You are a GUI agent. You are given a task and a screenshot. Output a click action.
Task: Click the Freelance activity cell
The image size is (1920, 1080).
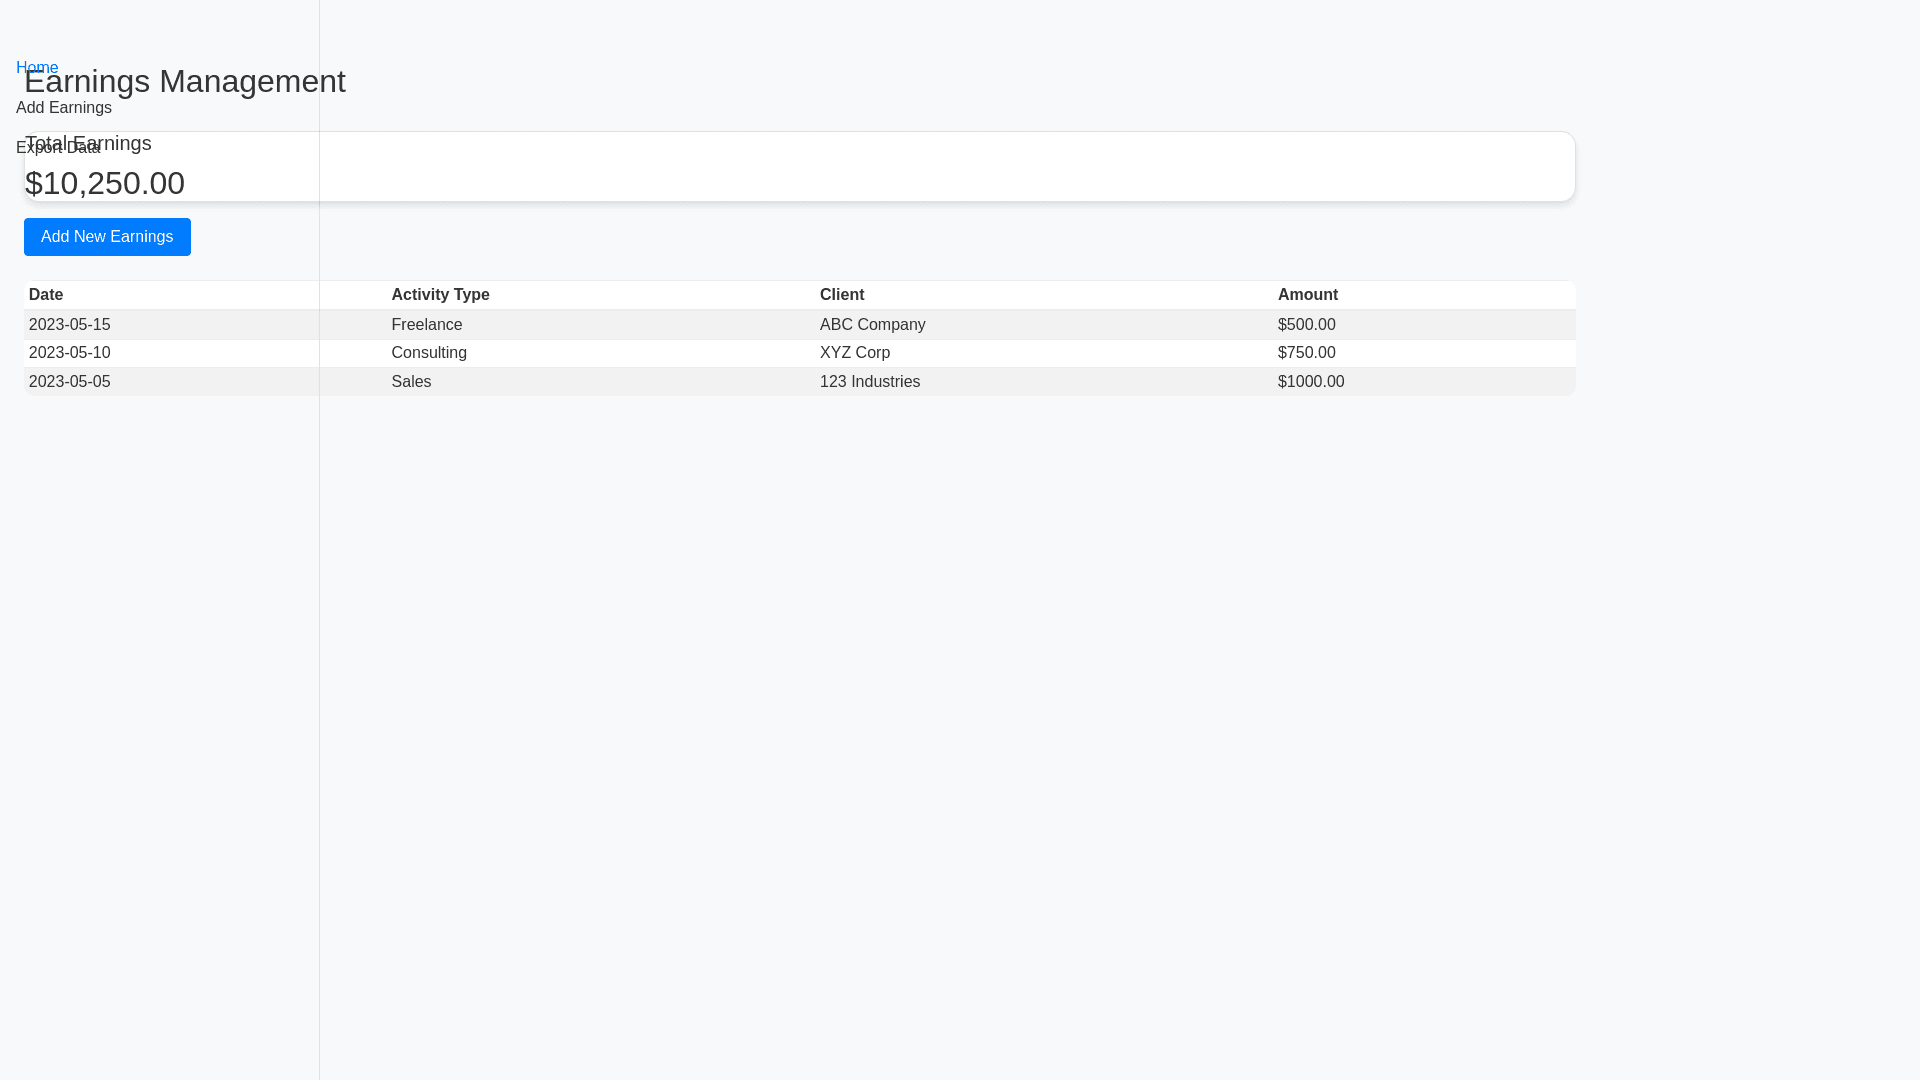pyautogui.click(x=427, y=325)
